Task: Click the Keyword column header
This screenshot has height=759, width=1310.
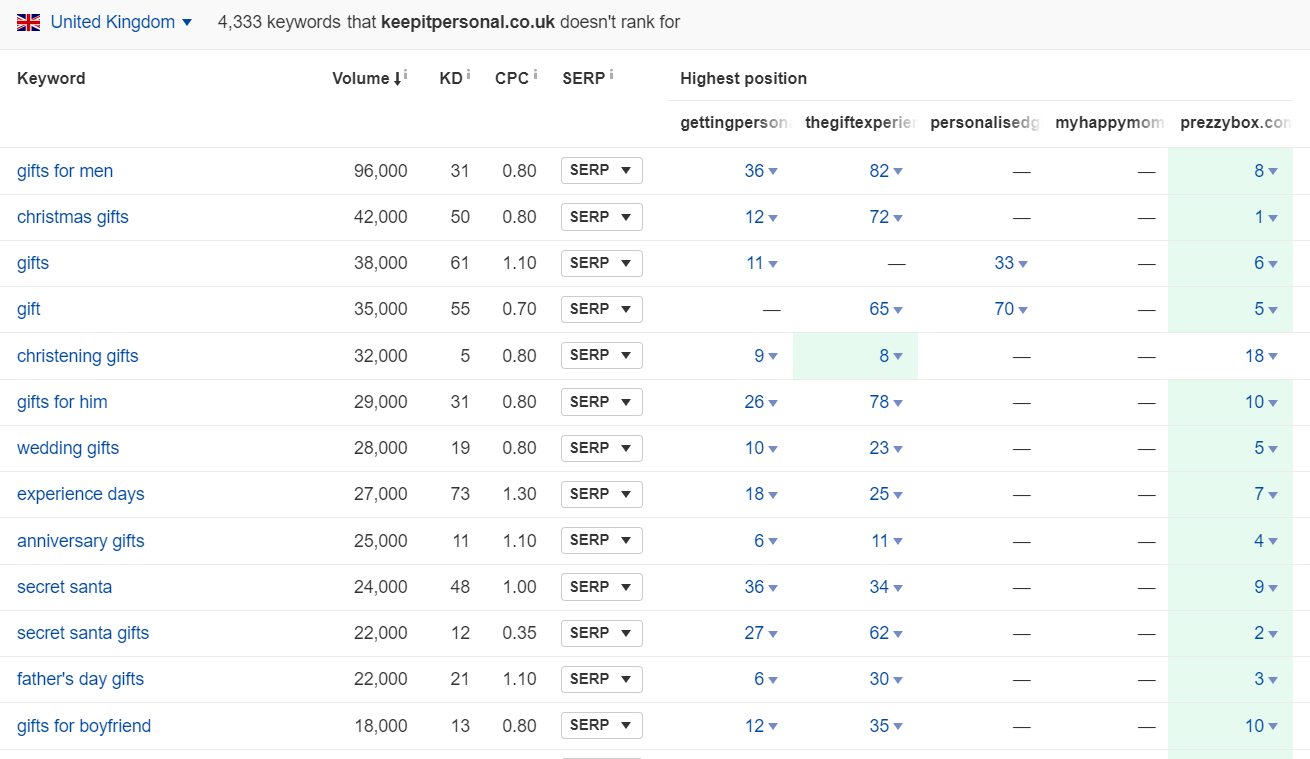Action: coord(51,78)
